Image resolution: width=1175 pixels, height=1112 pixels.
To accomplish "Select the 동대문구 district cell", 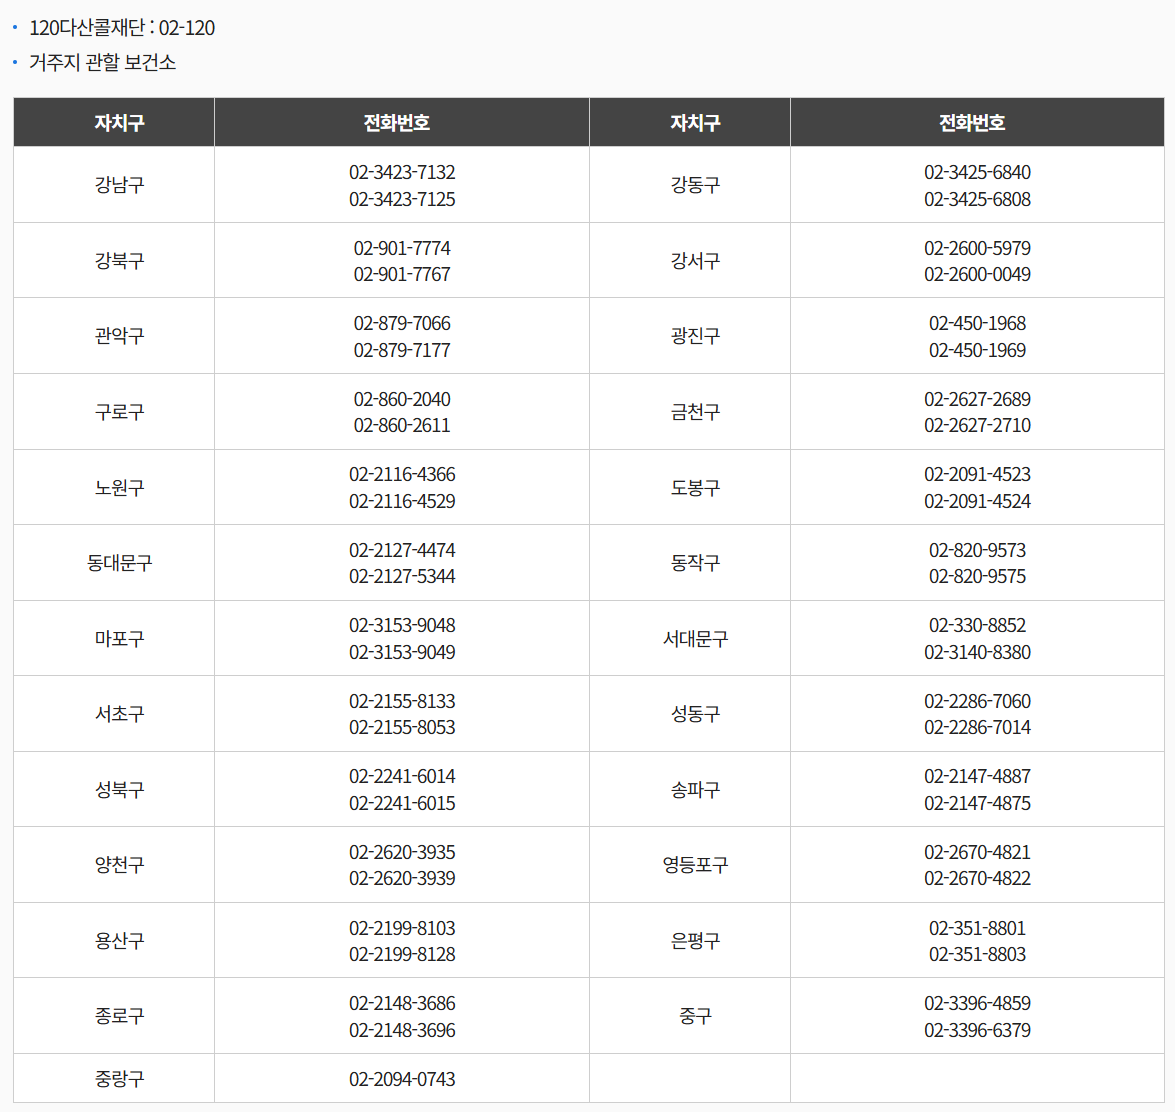I will click(119, 563).
